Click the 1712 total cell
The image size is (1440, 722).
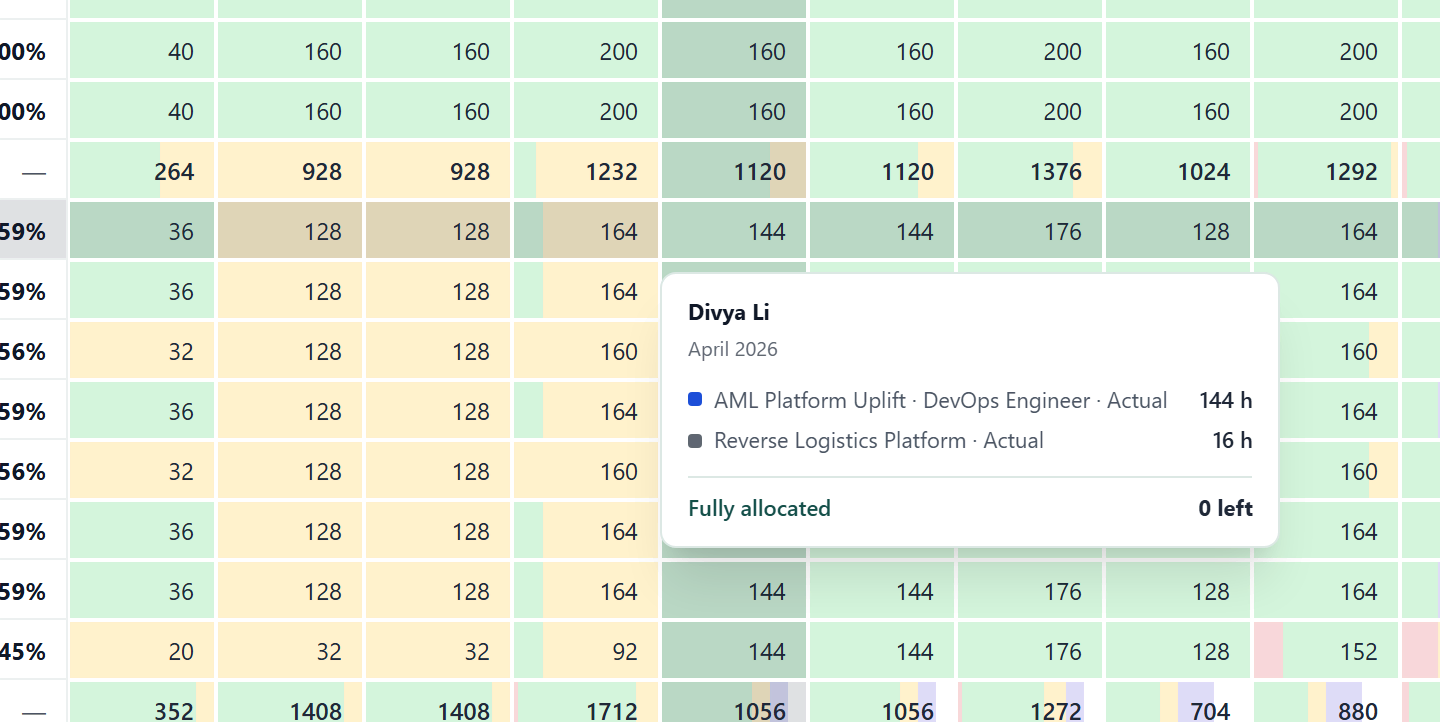point(586,702)
